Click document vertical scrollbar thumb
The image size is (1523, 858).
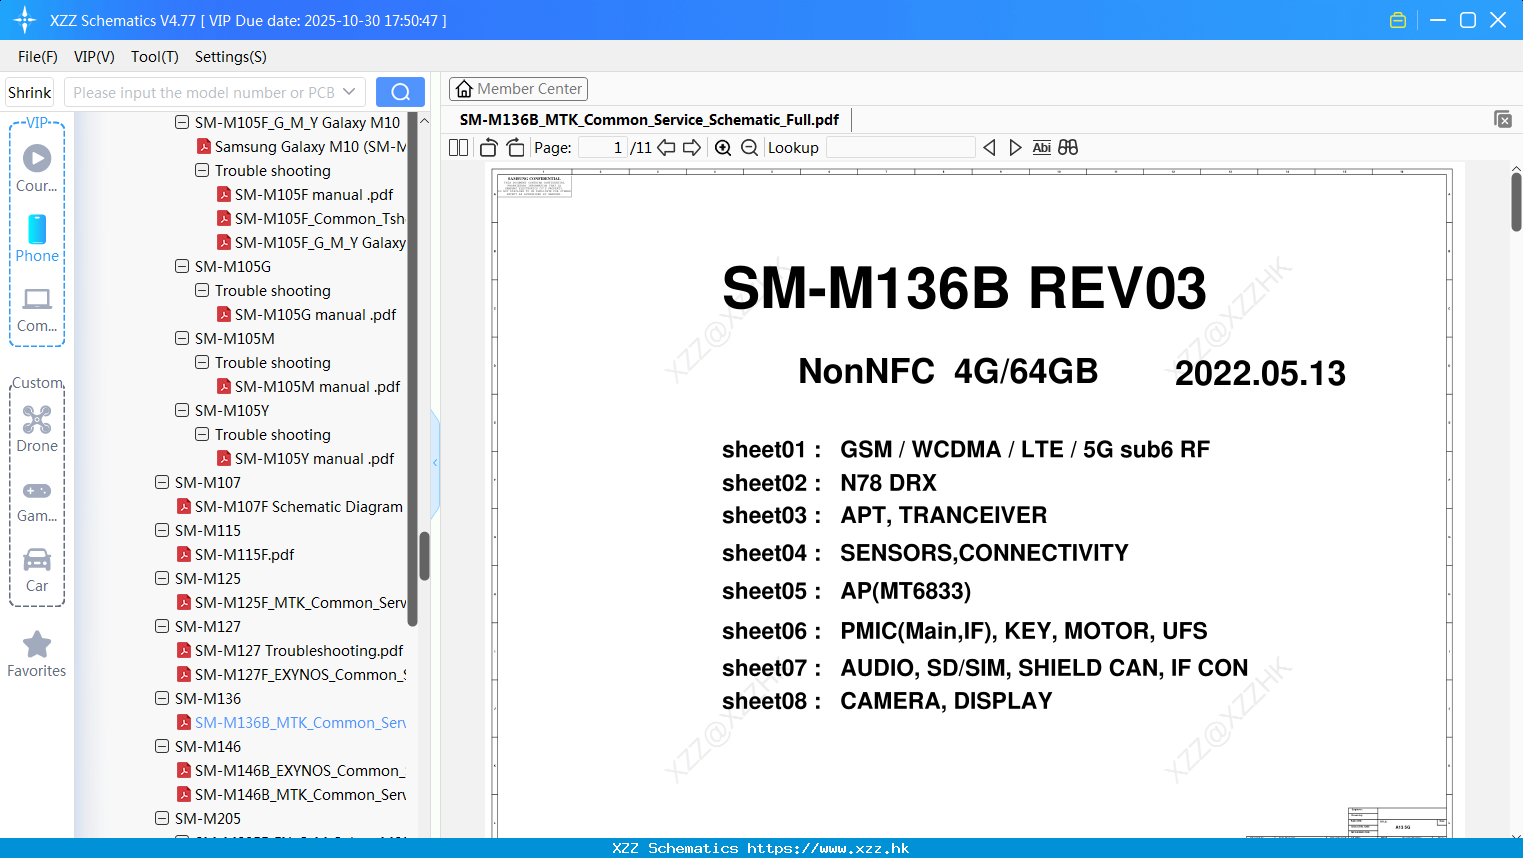(x=1516, y=202)
